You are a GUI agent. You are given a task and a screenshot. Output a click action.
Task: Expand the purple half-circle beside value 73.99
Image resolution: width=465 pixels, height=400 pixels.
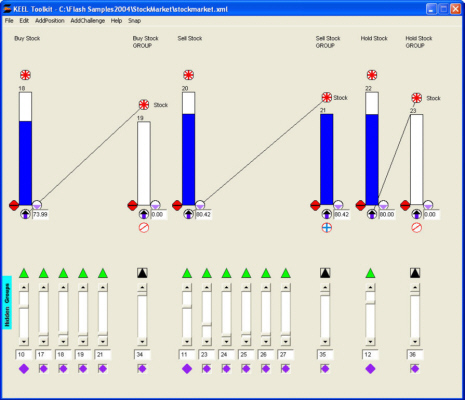tap(37, 205)
